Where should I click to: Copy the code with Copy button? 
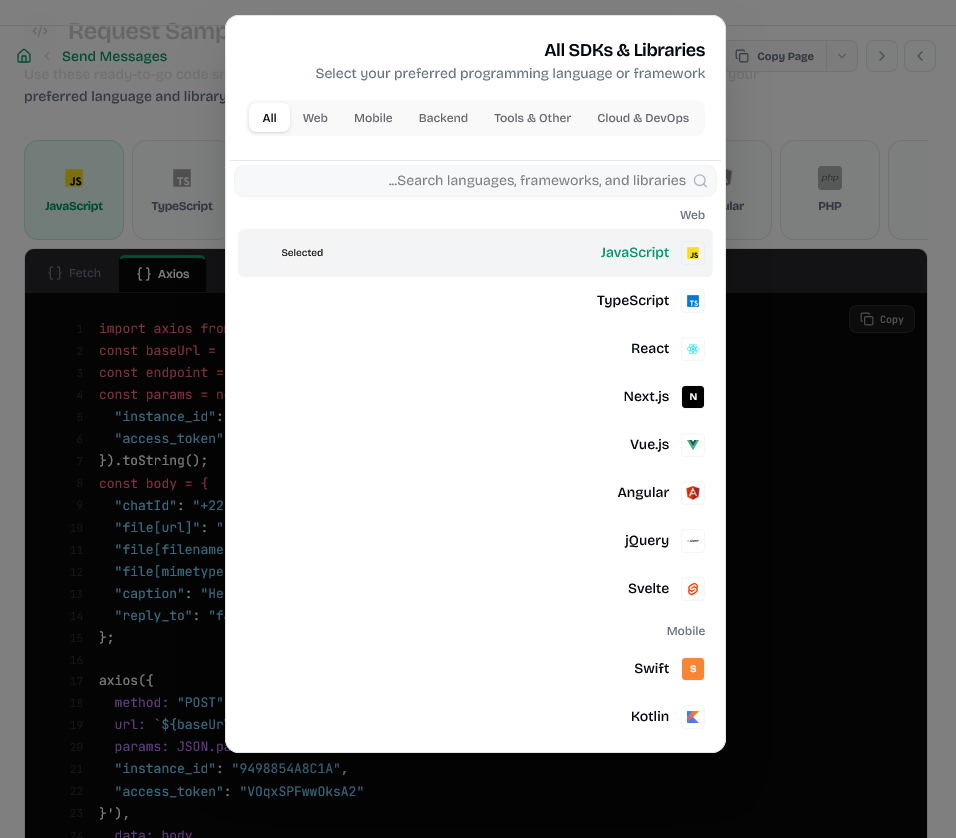point(882,319)
